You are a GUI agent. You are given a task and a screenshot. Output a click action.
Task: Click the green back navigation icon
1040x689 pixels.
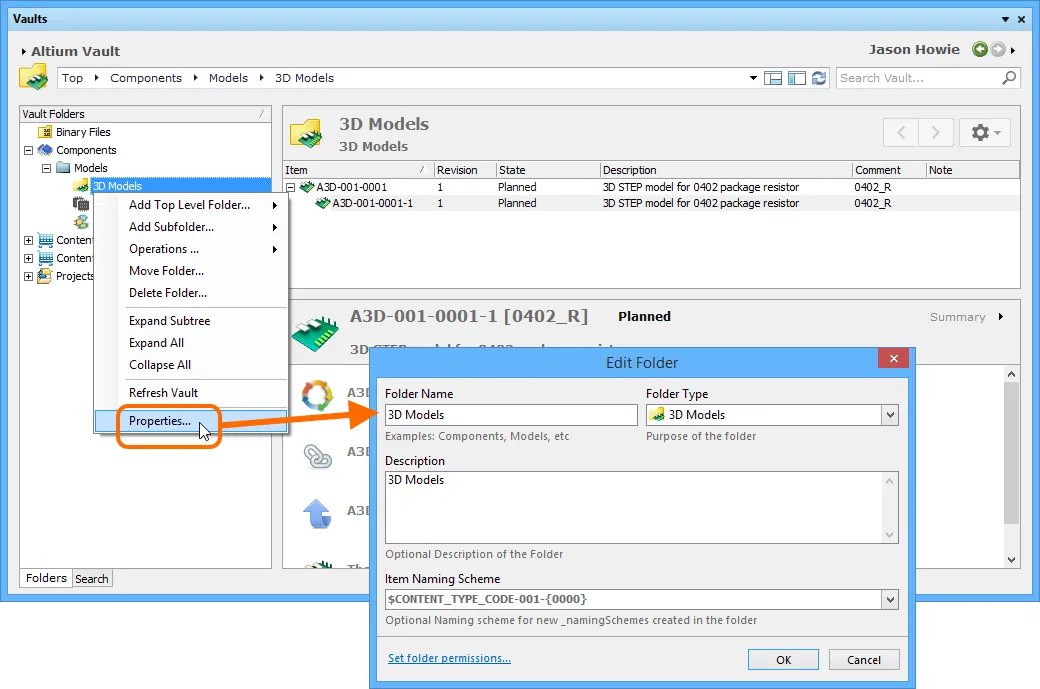click(x=980, y=49)
